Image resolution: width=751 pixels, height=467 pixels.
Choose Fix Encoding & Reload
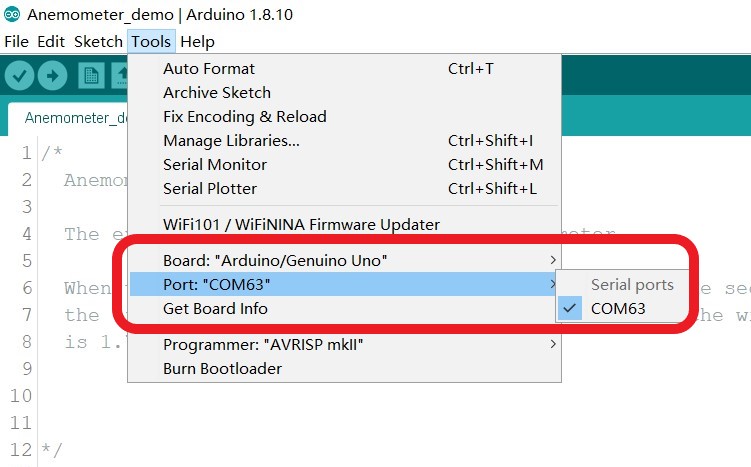(x=344, y=116)
